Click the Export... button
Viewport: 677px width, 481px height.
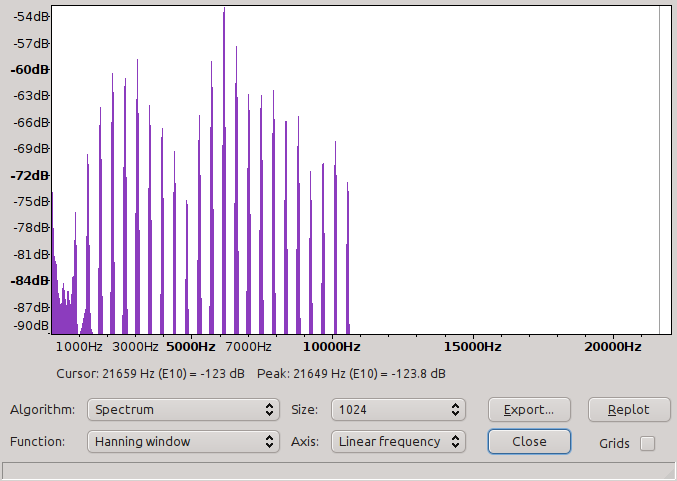(529, 409)
